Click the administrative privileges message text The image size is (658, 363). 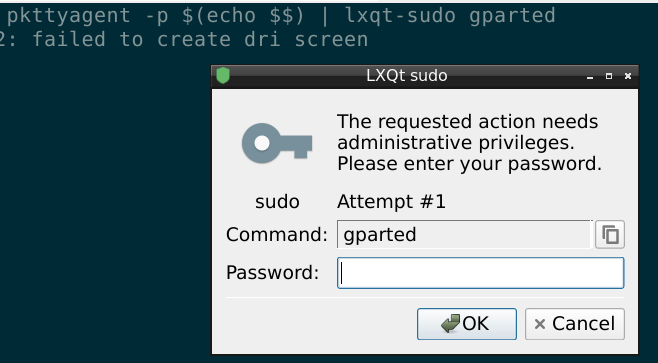coord(469,143)
